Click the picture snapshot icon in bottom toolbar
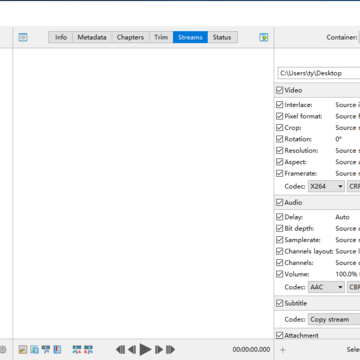The width and height of the screenshot is (360, 360). click(x=23, y=349)
